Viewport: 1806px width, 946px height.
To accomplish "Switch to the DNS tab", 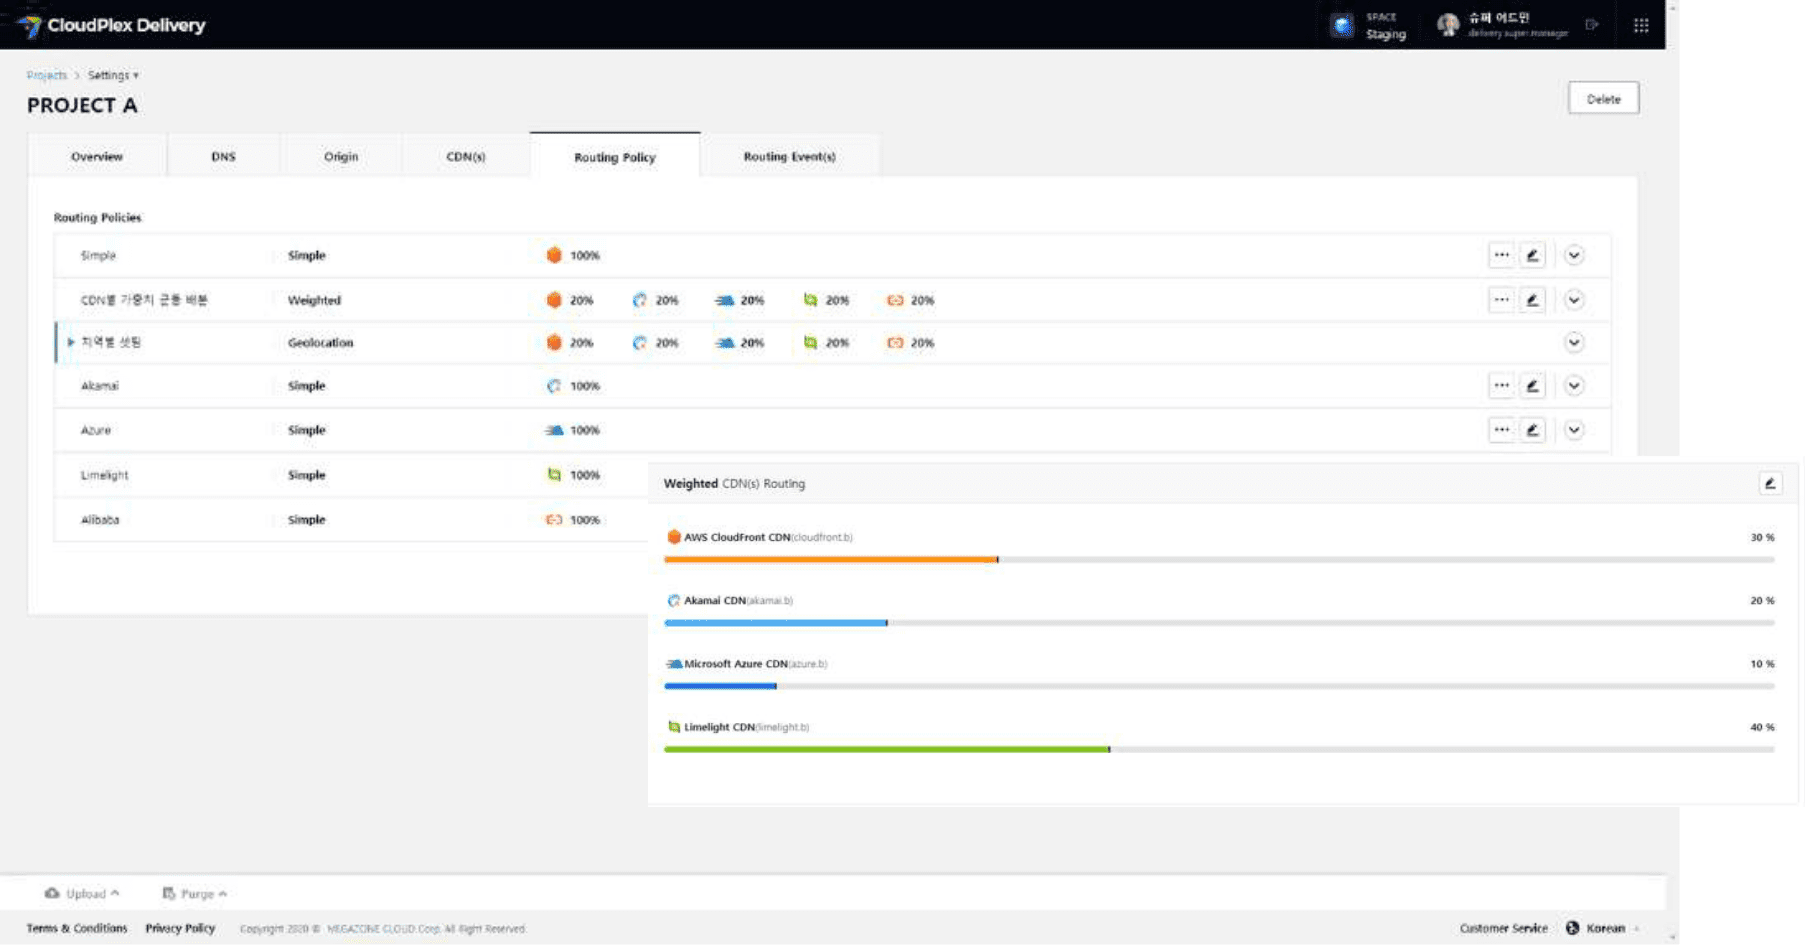I will point(223,156).
